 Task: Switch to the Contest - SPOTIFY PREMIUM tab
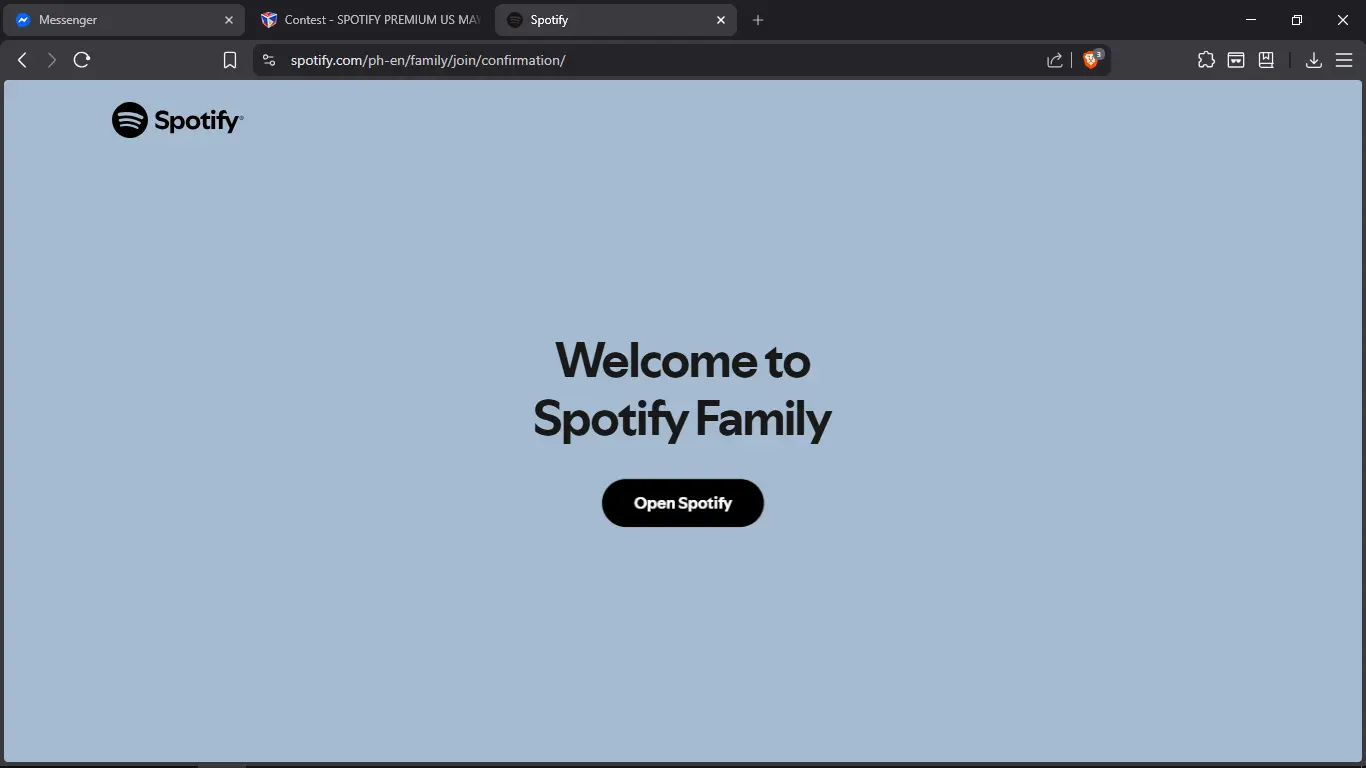click(x=368, y=20)
